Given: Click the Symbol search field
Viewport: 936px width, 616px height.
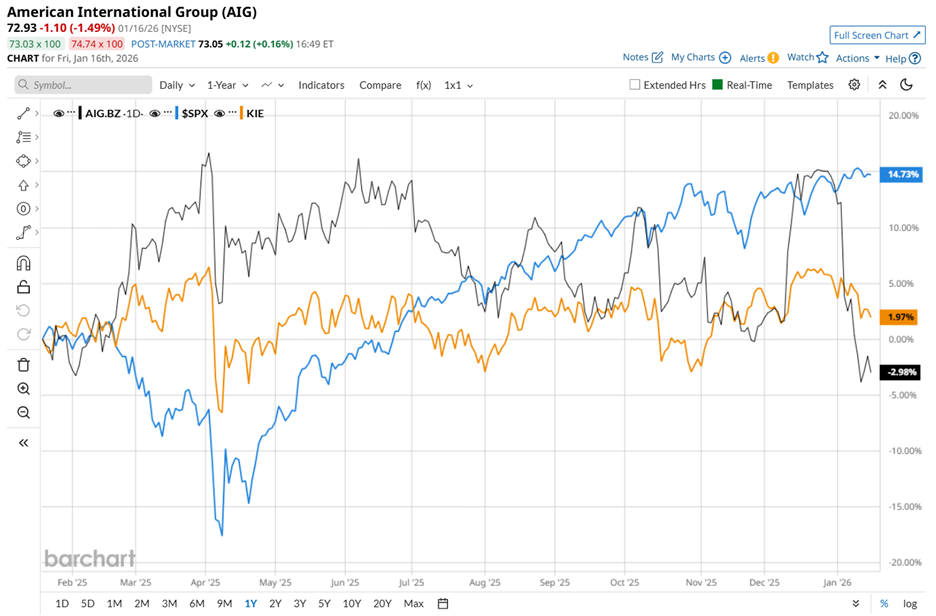Looking at the screenshot, I should point(84,85).
